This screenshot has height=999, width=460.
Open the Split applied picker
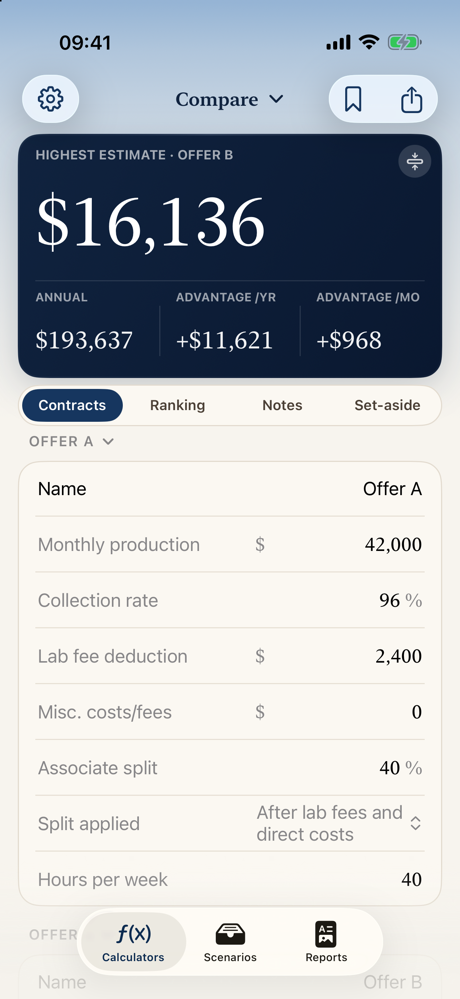coord(339,823)
